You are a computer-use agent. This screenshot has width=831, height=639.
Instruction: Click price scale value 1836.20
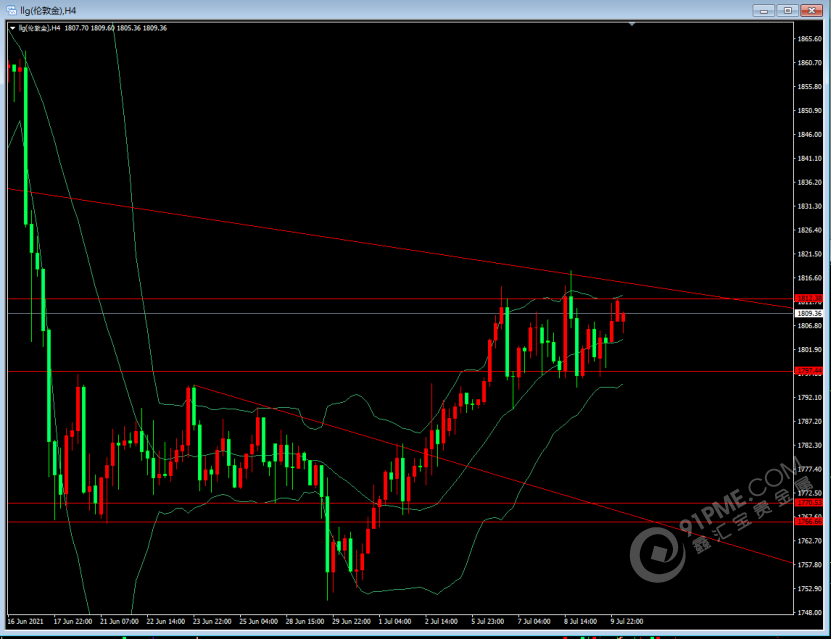click(x=809, y=182)
